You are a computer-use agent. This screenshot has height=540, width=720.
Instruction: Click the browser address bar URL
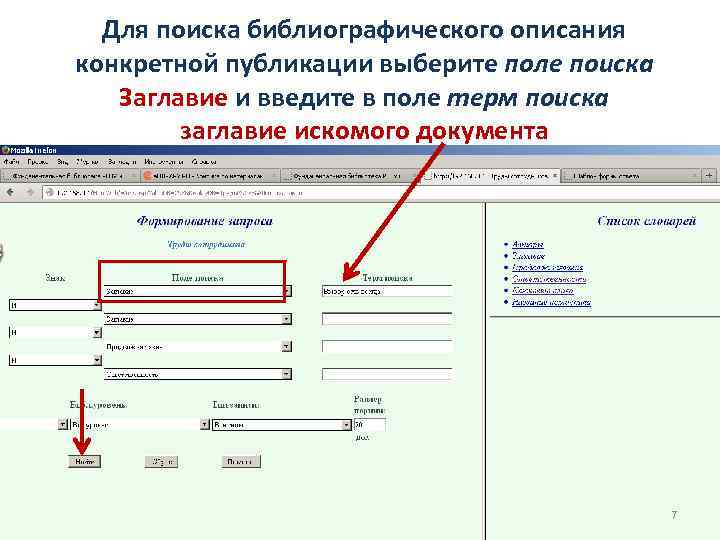[381, 193]
